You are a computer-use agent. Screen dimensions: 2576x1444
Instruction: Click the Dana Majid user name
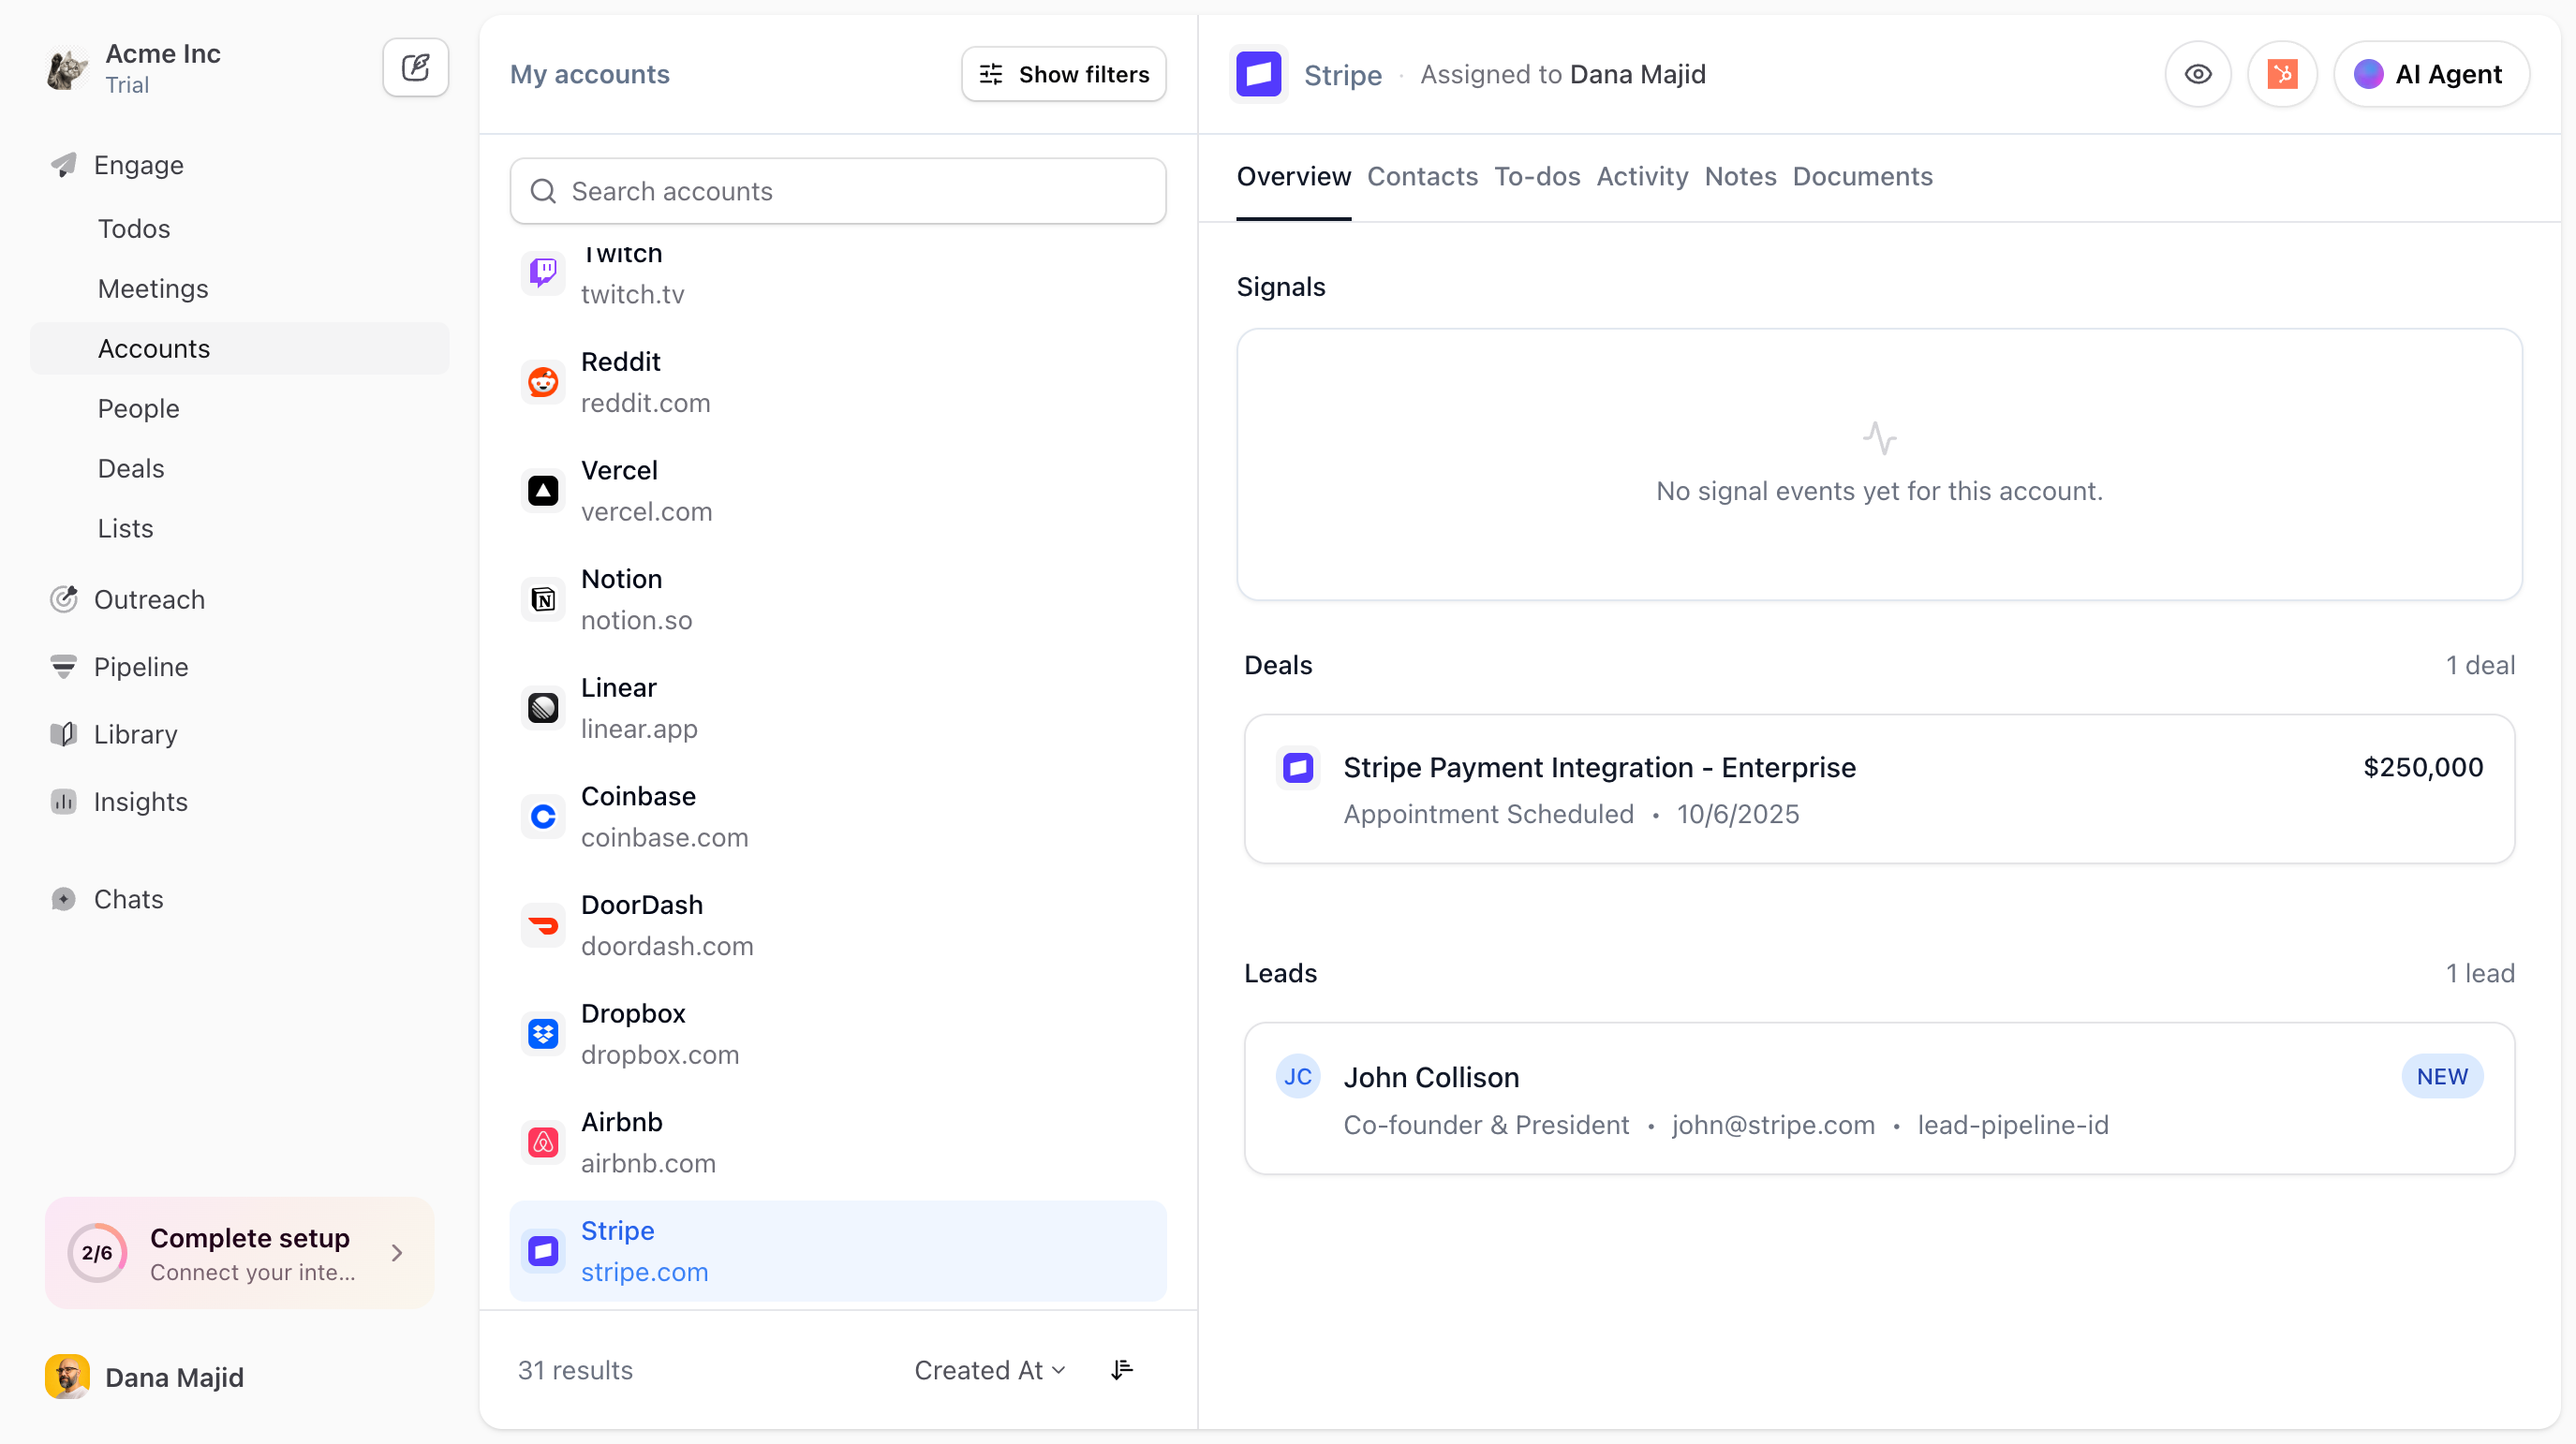coord(174,1377)
